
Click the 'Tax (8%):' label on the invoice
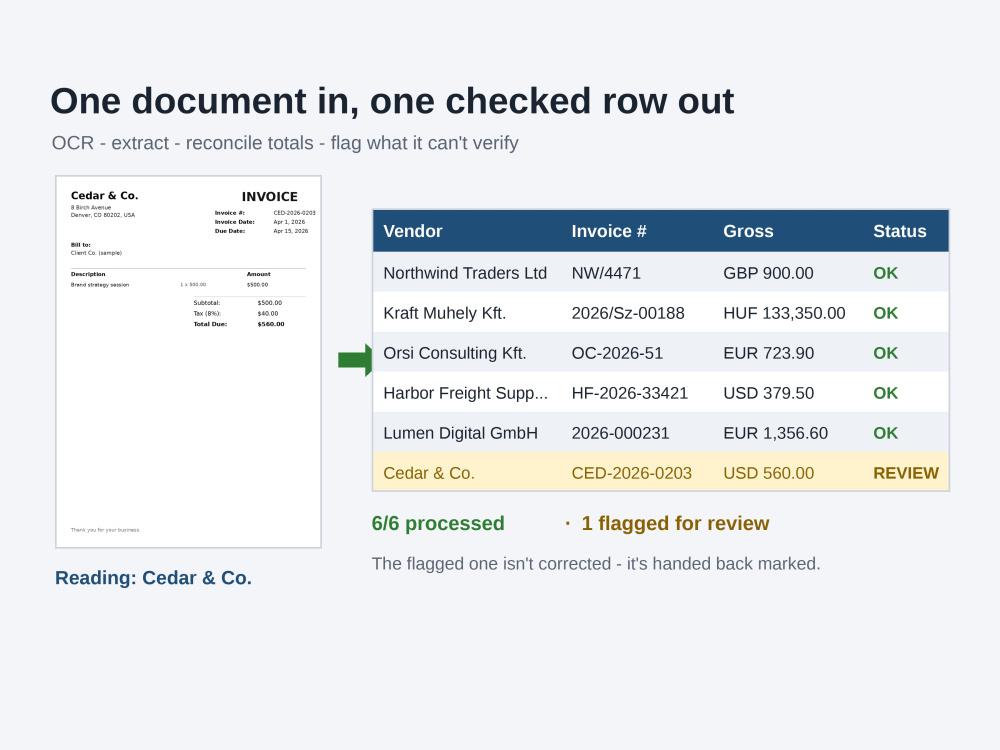[x=207, y=313]
